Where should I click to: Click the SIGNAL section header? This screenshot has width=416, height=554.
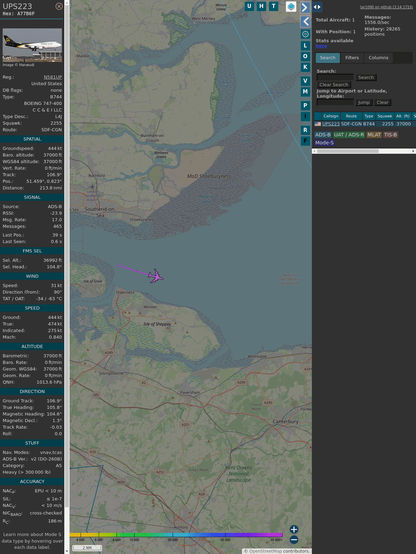[32, 198]
